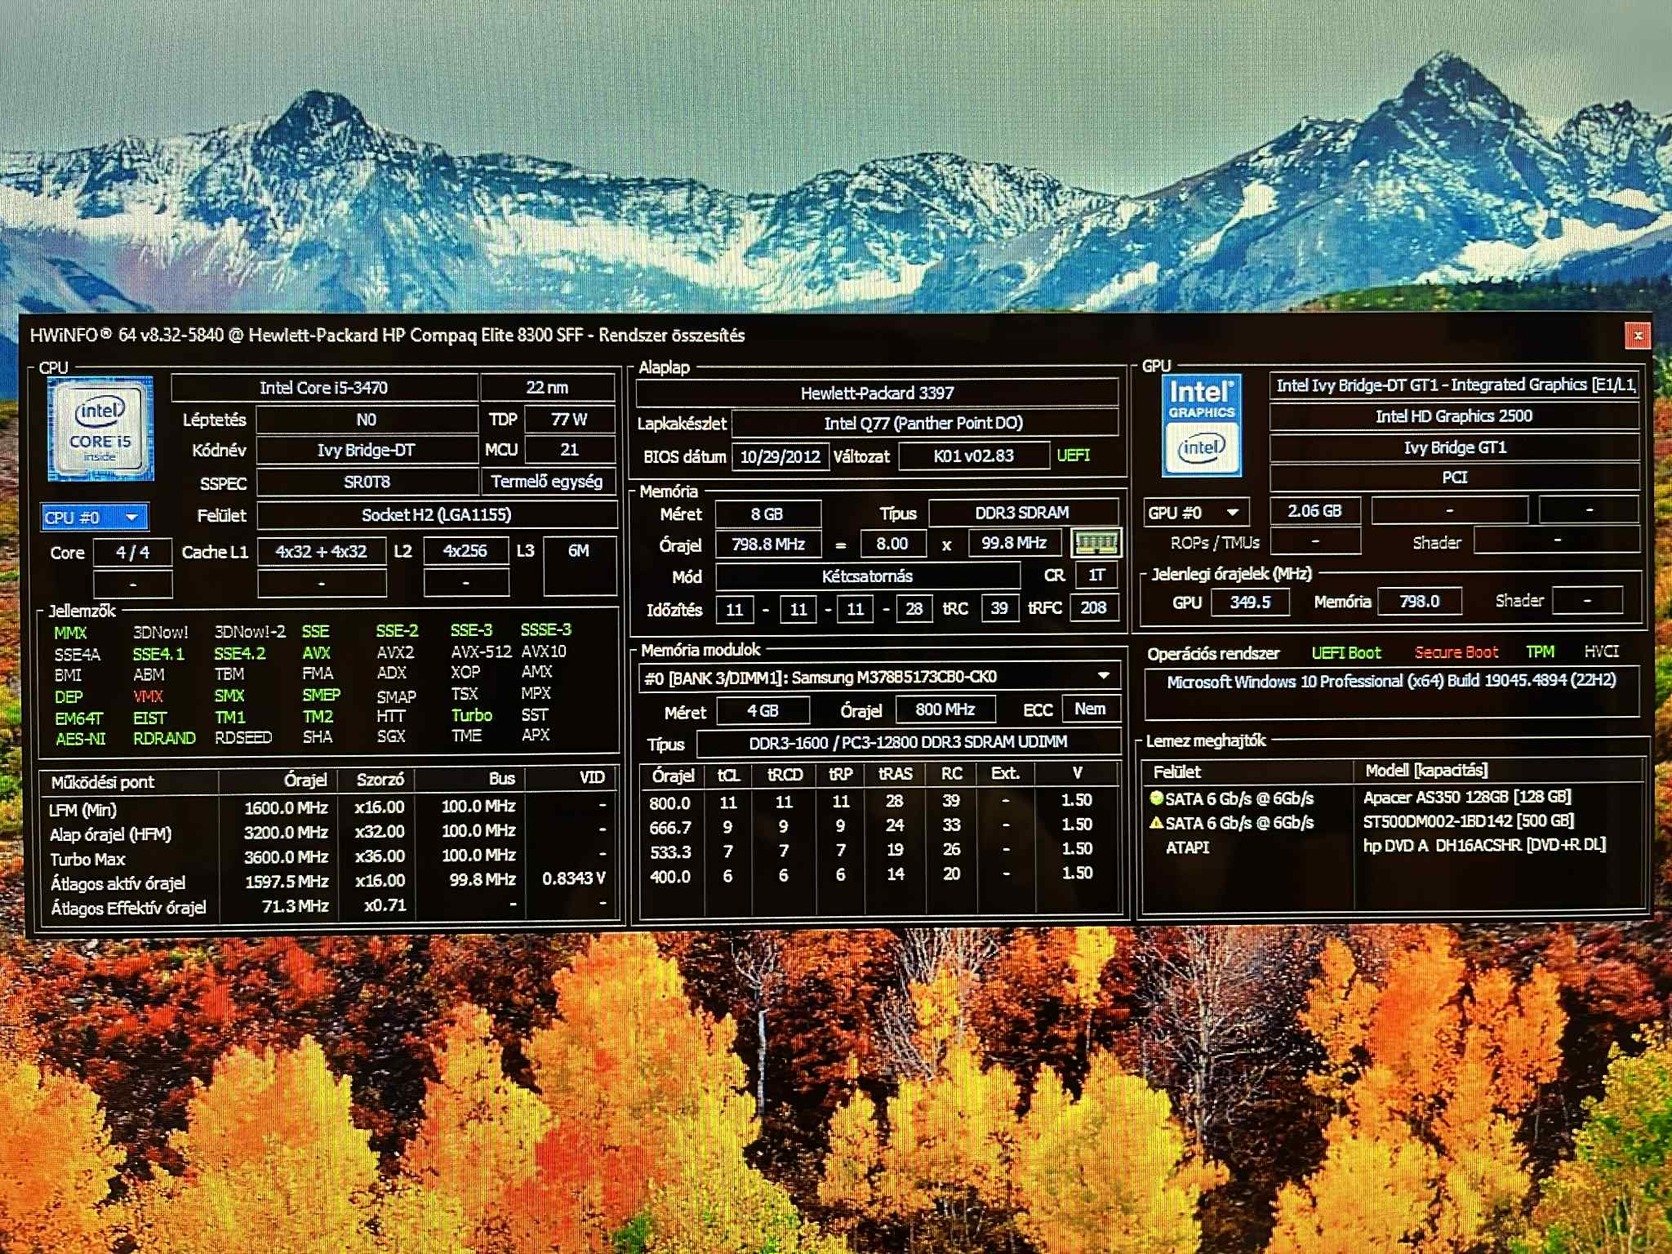Select the "hp DVD A DH16ACSHR" drive row
Image resolution: width=1672 pixels, height=1254 pixels.
click(1396, 846)
